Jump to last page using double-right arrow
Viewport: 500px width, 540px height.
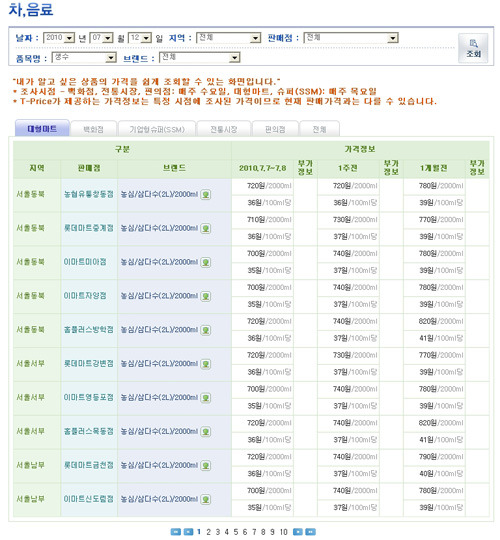(310, 532)
